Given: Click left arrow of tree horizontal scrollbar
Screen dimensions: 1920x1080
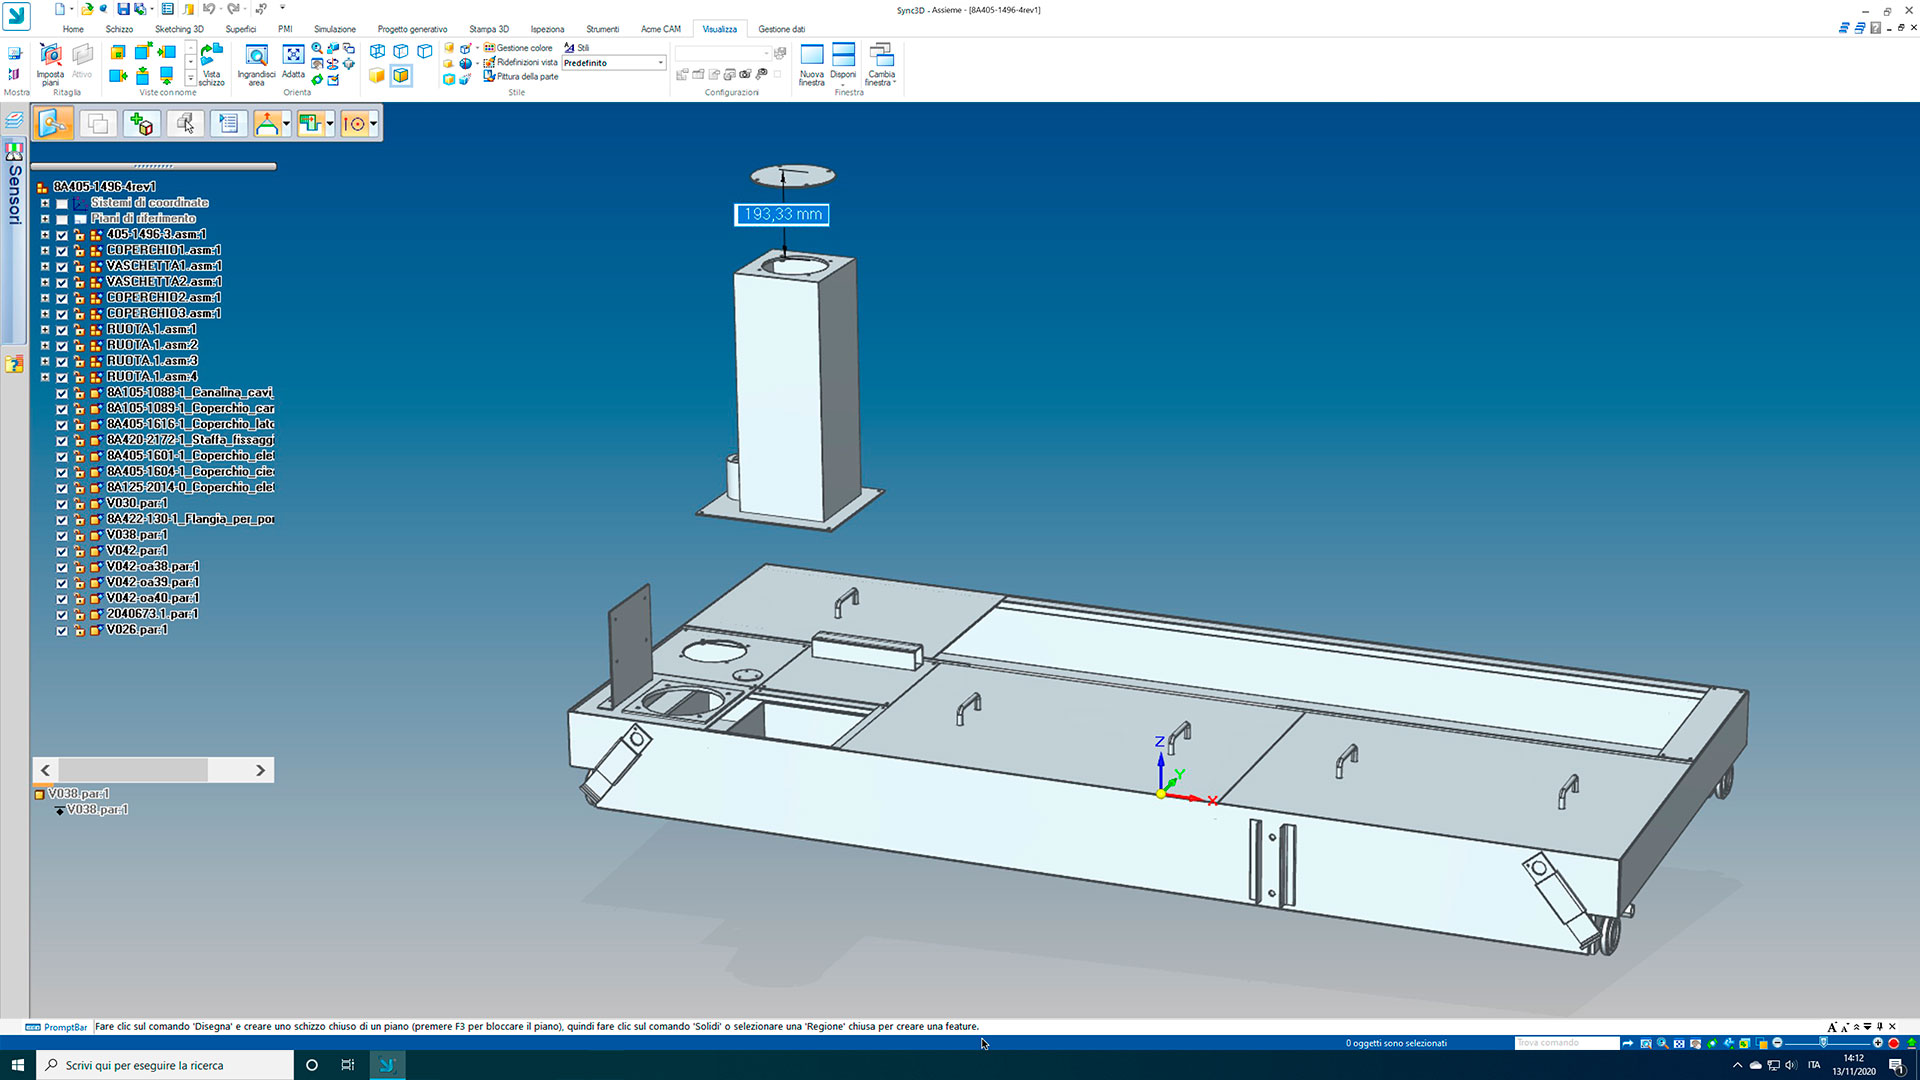Looking at the screenshot, I should [45, 770].
